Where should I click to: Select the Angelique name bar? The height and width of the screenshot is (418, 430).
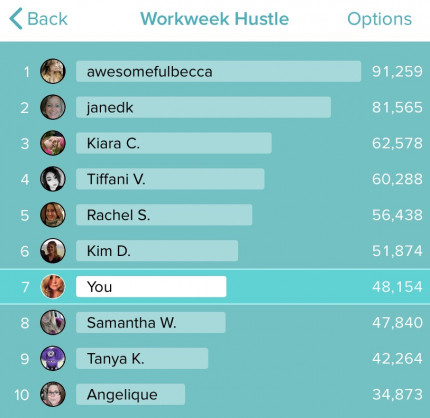point(130,395)
